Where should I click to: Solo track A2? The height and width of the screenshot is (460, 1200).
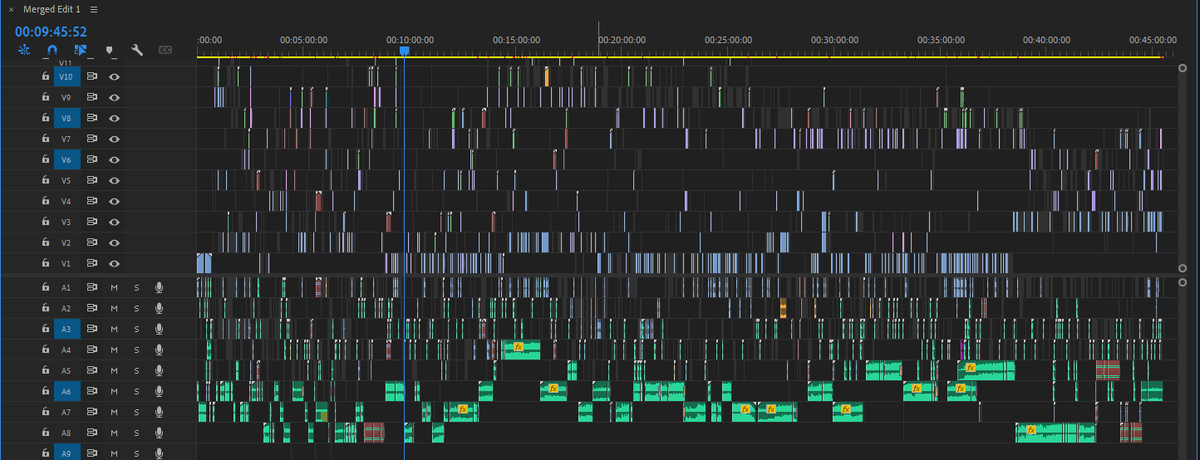(137, 308)
